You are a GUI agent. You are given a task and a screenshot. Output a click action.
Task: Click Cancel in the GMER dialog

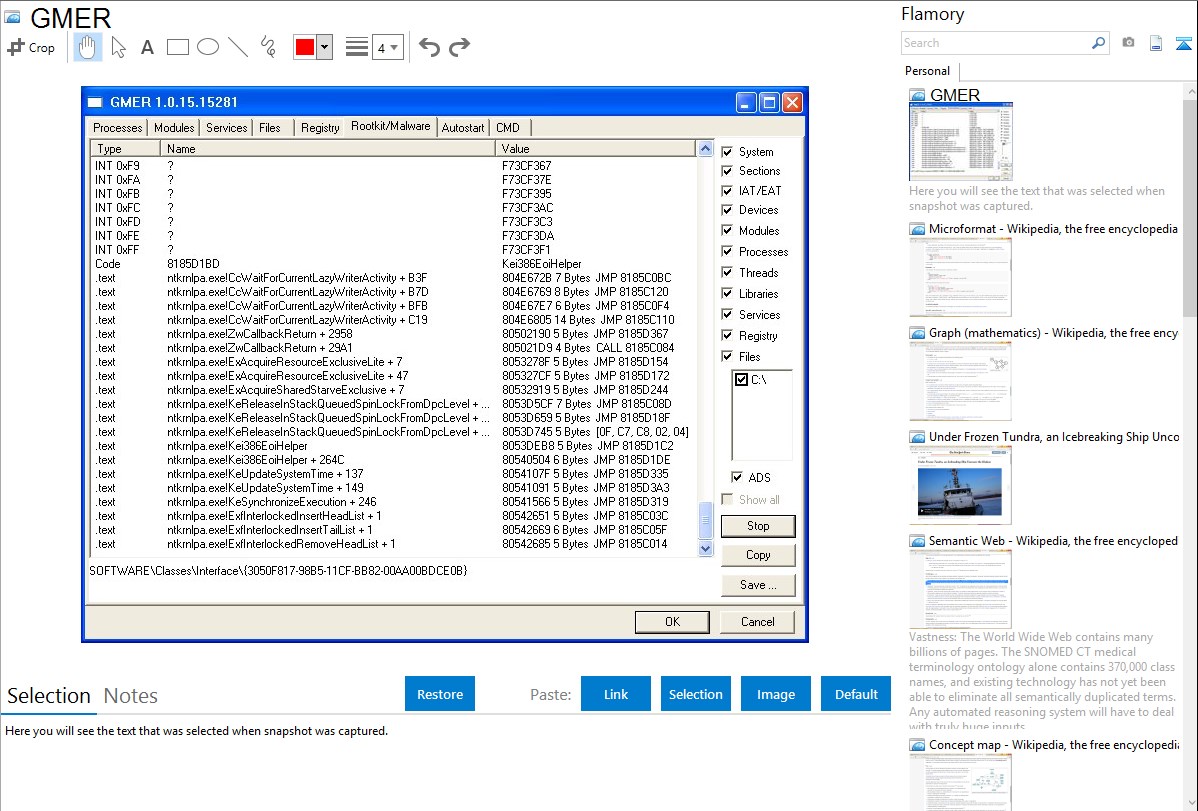pyautogui.click(x=757, y=621)
